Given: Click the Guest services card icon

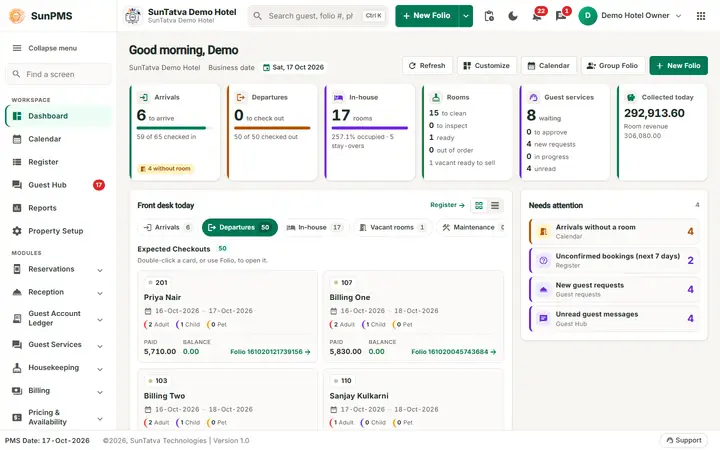Looking at the screenshot, I should 533,97.
